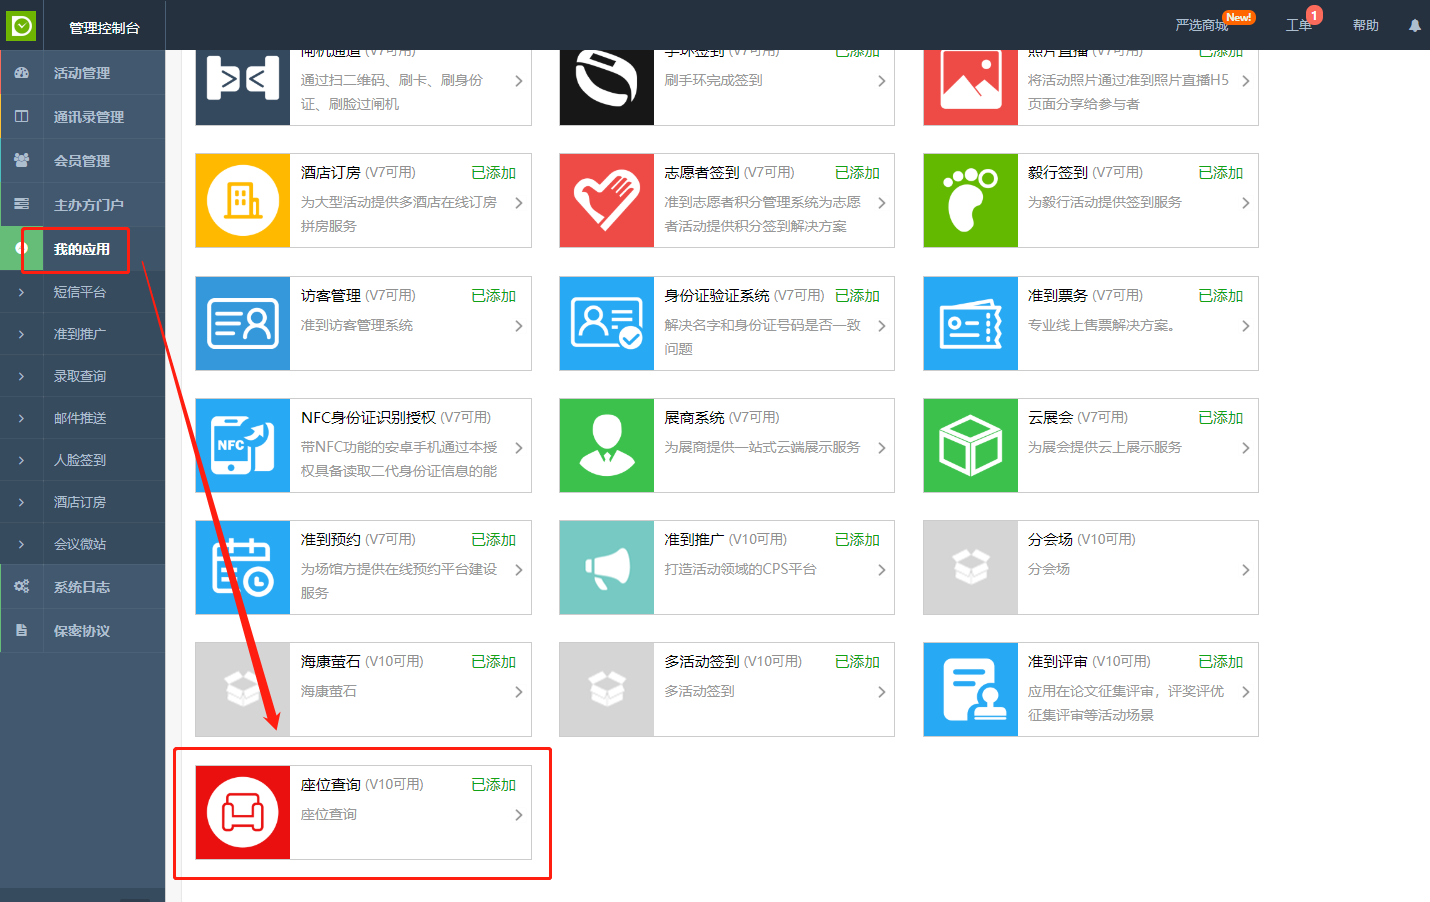The image size is (1430, 902).
Task: Click the 准到票务 blue ticket icon
Action: pyautogui.click(x=971, y=324)
